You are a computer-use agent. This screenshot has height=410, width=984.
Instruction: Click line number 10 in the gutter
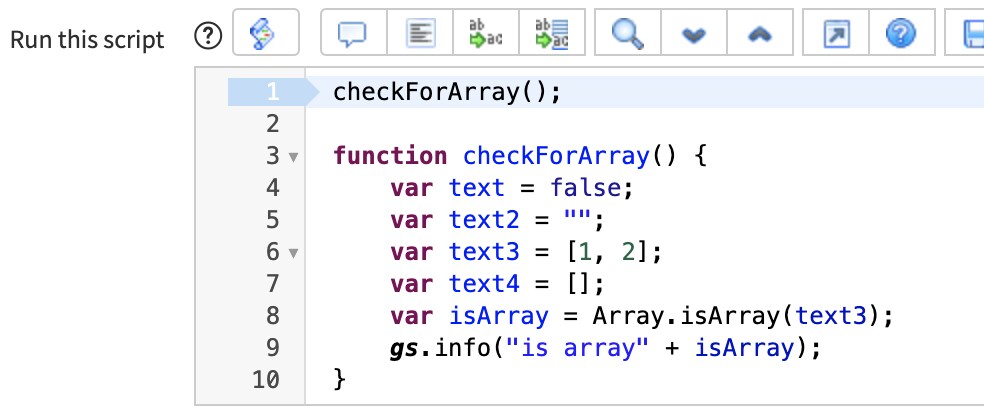click(x=267, y=380)
